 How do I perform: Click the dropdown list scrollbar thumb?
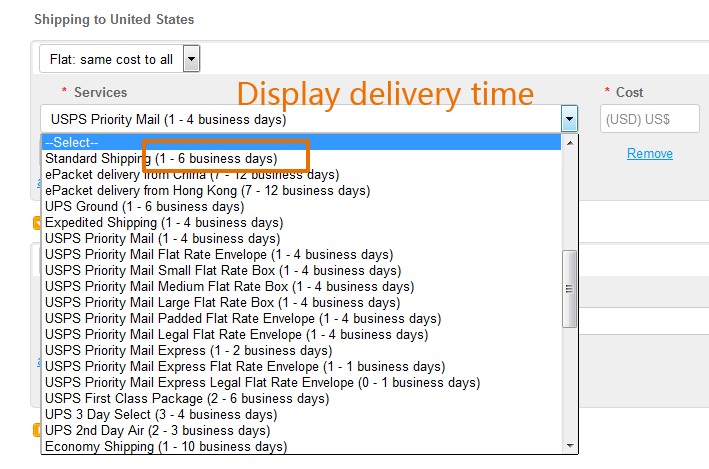click(x=570, y=289)
